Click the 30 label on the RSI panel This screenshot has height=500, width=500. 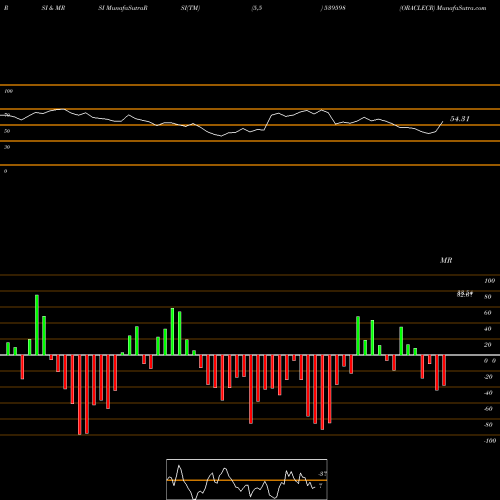(x=7, y=147)
